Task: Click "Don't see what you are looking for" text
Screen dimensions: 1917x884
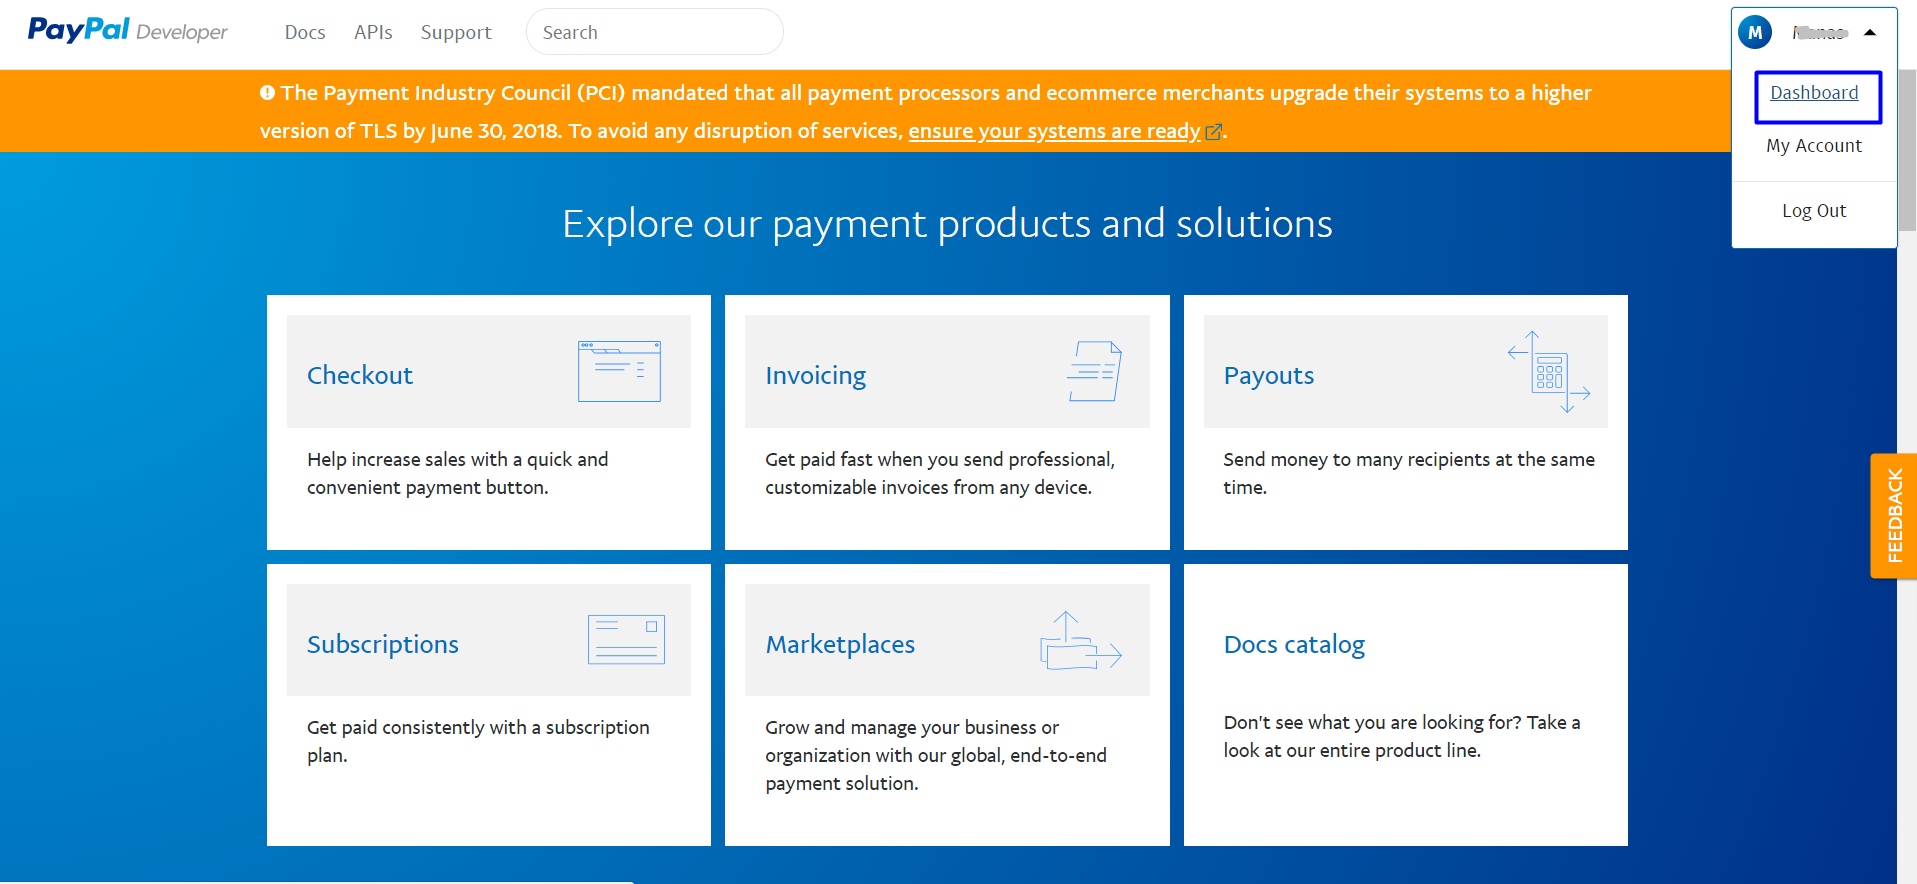Action: click(x=1402, y=736)
